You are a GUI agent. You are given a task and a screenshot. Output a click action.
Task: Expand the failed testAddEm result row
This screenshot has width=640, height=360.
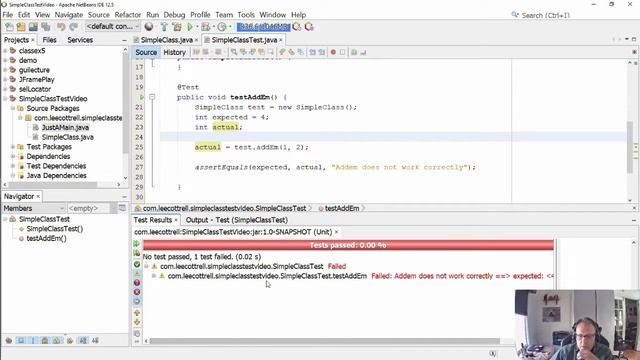(154, 276)
